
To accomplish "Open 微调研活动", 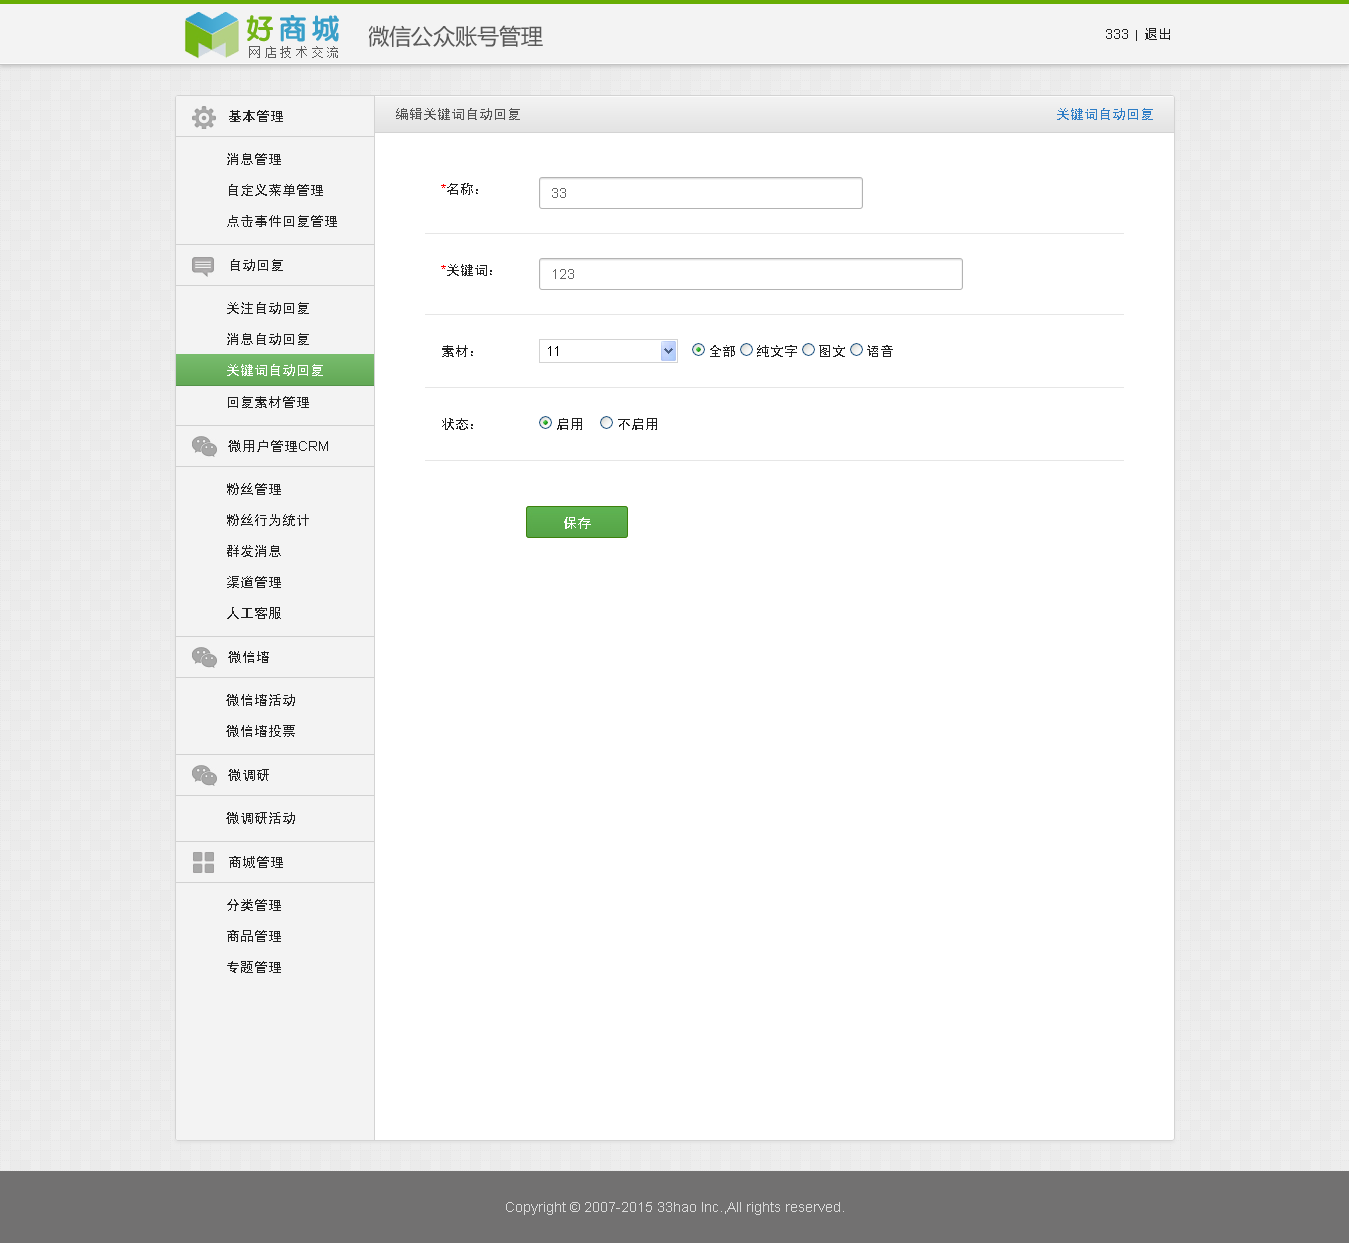I will pos(261,819).
